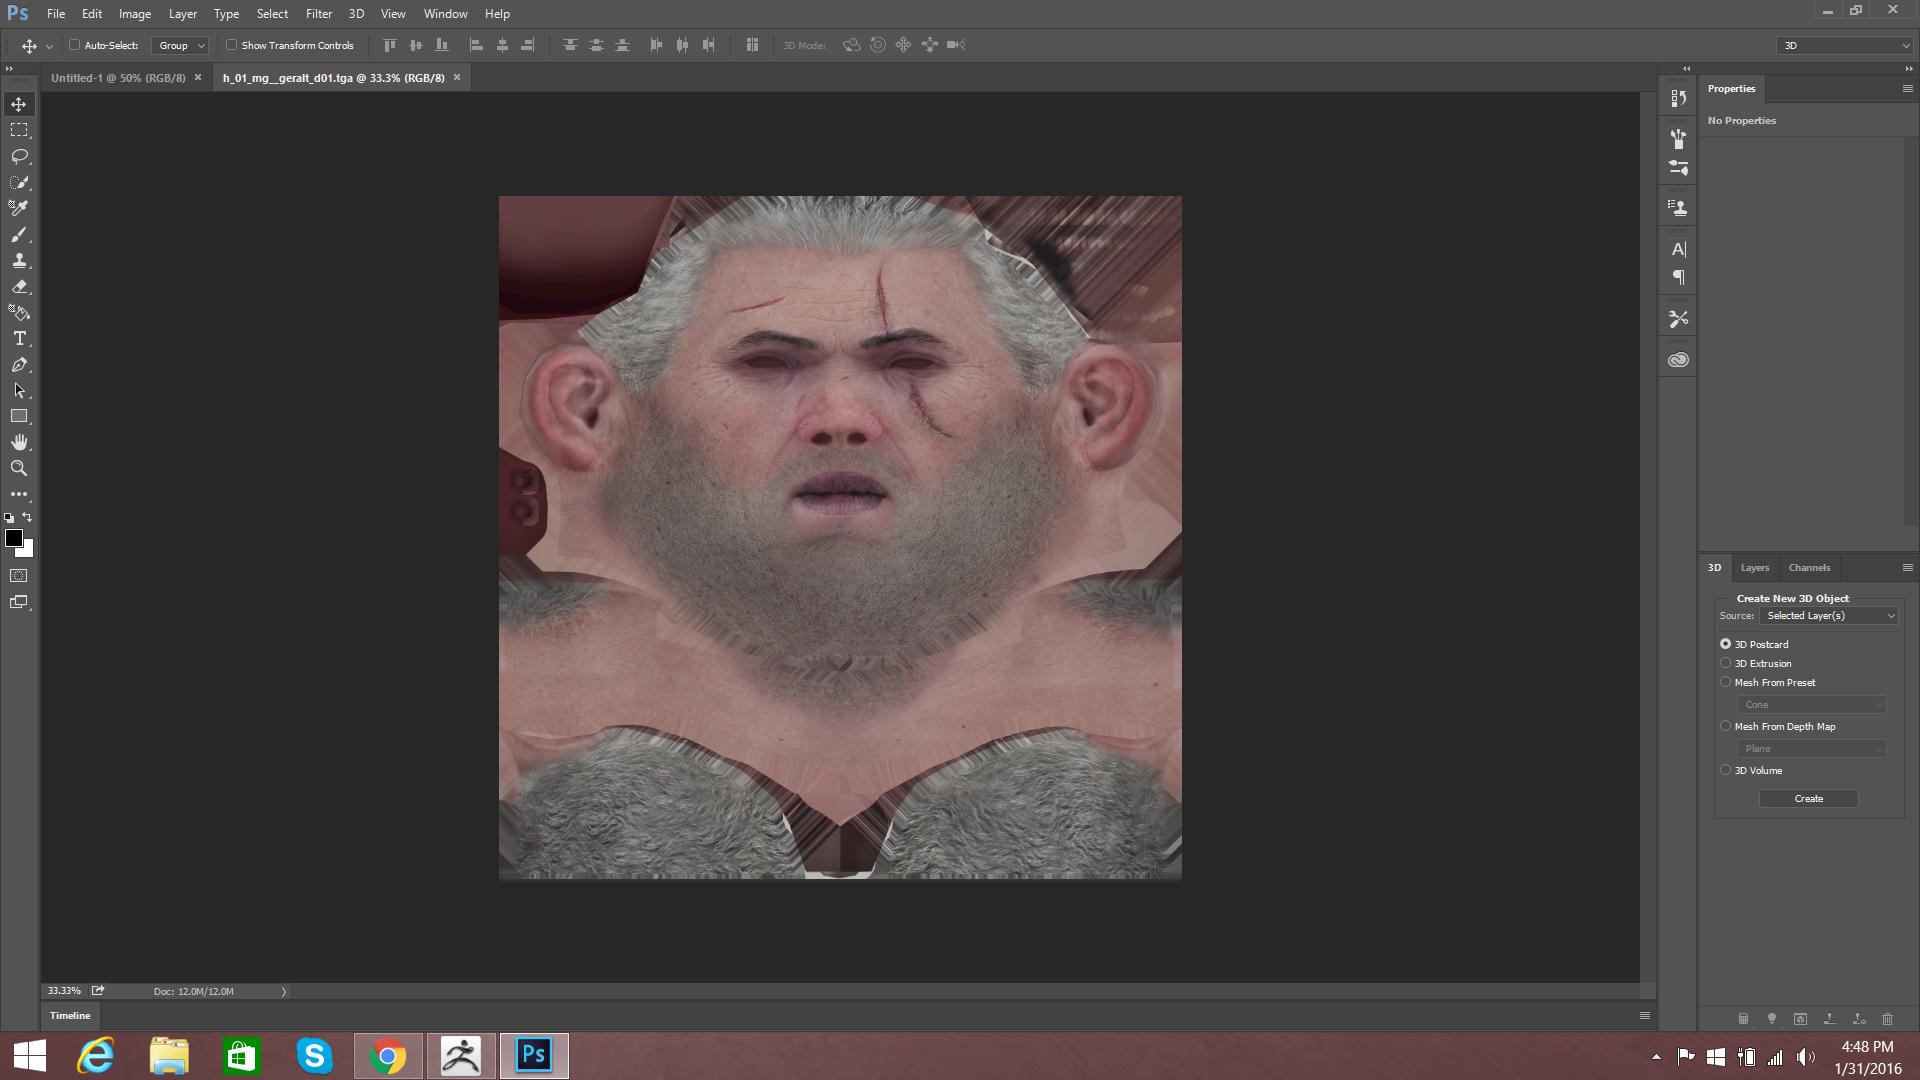The width and height of the screenshot is (1920, 1080).
Task: Open the Move tool preset picker arrow
Action: [x=49, y=46]
